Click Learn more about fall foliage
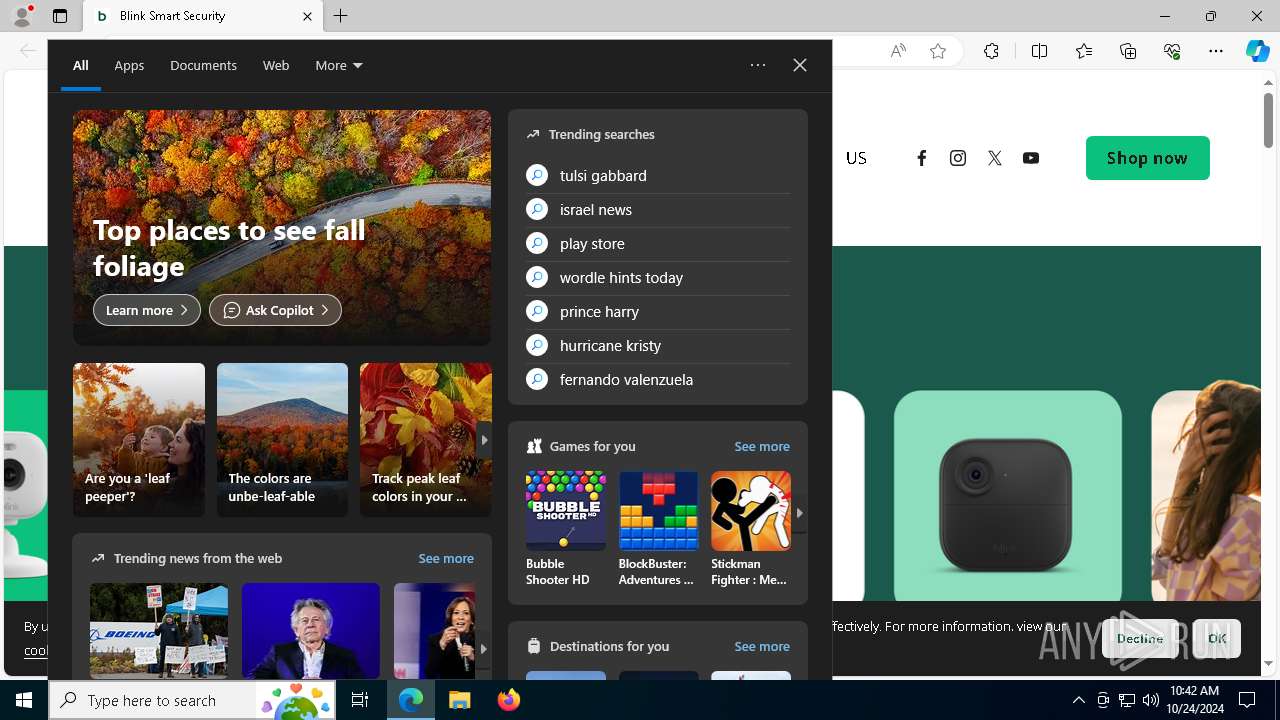This screenshot has height=720, width=1280. [x=147, y=310]
